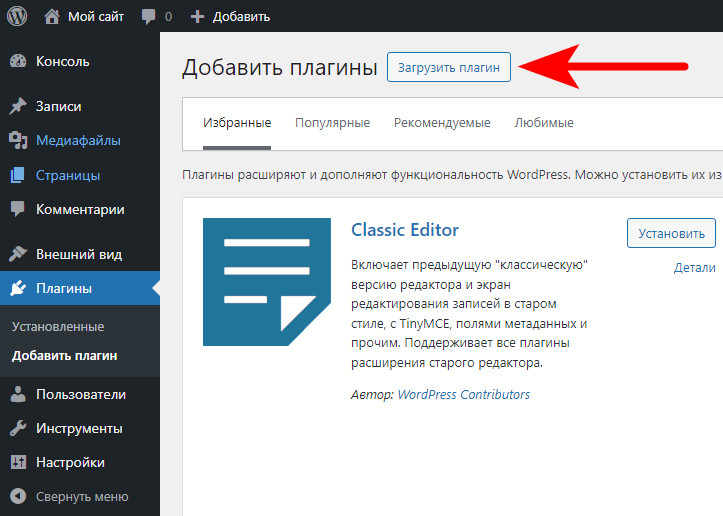Click the Пользователи user icon
This screenshot has width=723, height=516.
pyautogui.click(x=18, y=394)
